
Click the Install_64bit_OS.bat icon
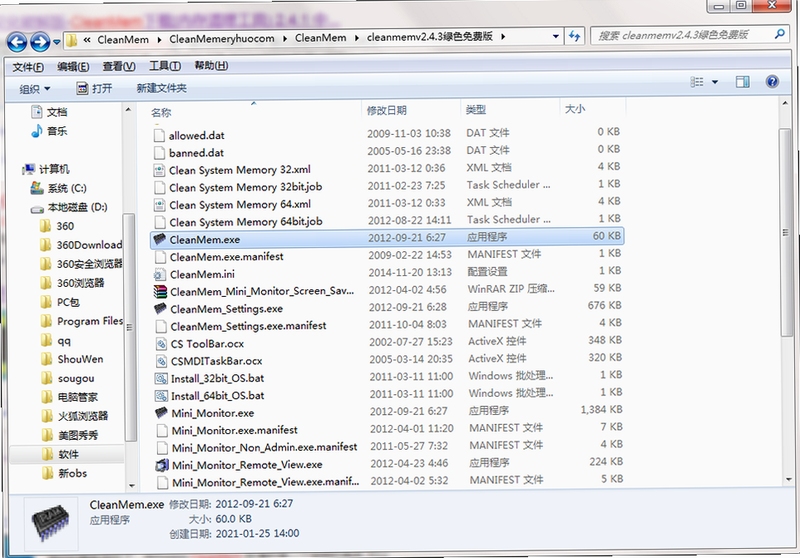(x=161, y=396)
